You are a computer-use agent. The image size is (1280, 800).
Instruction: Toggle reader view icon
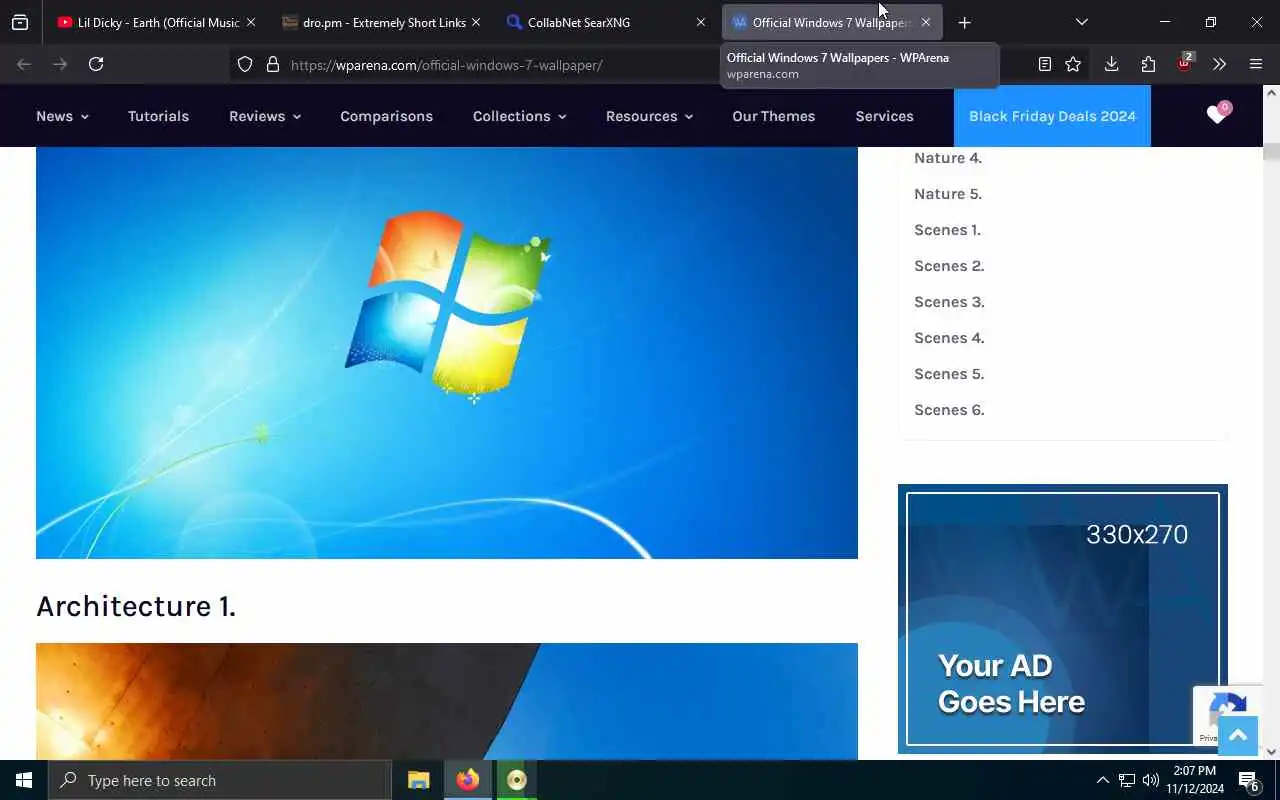pyautogui.click(x=1044, y=64)
